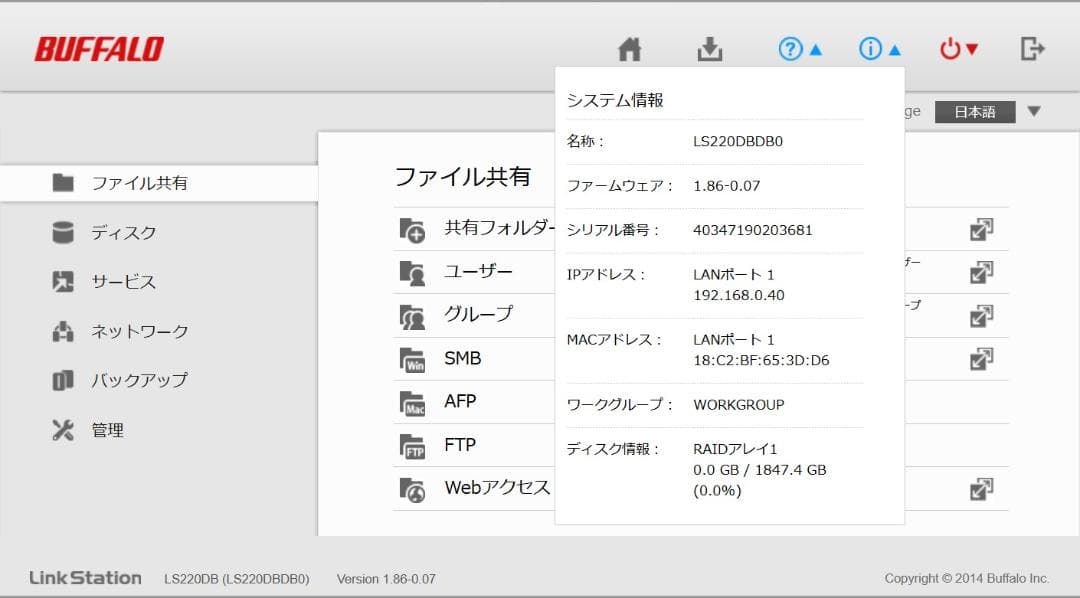This screenshot has width=1080, height=598.
Task: Open 共有フォルダー settings
Action: [x=499, y=228]
